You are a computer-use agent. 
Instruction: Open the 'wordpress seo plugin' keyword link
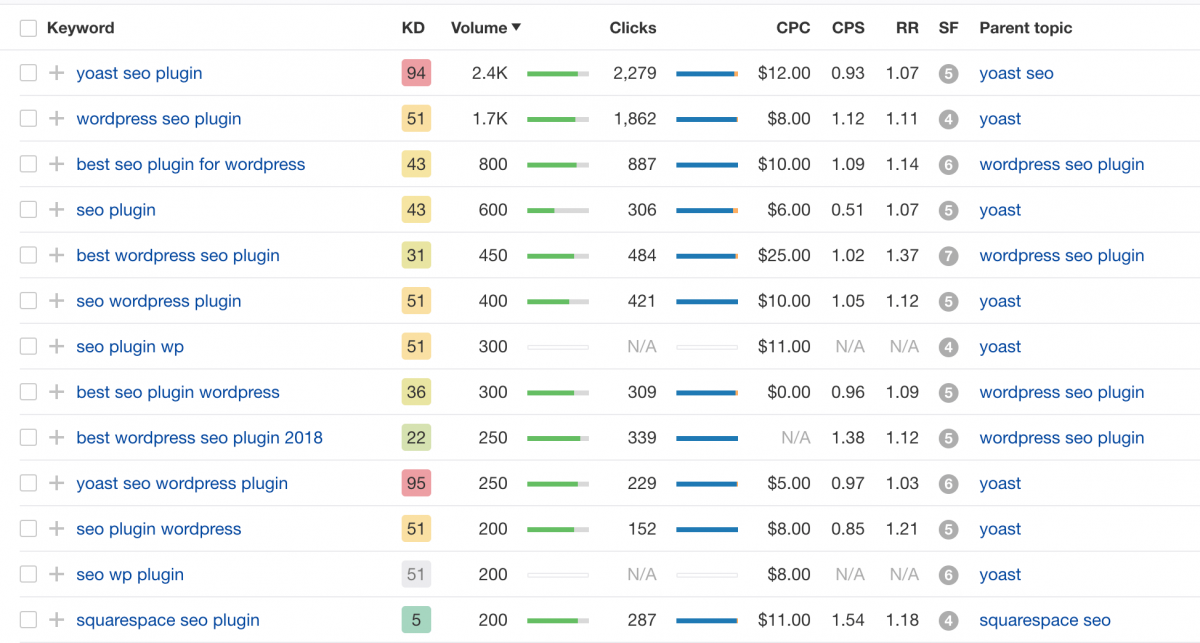[x=159, y=119]
